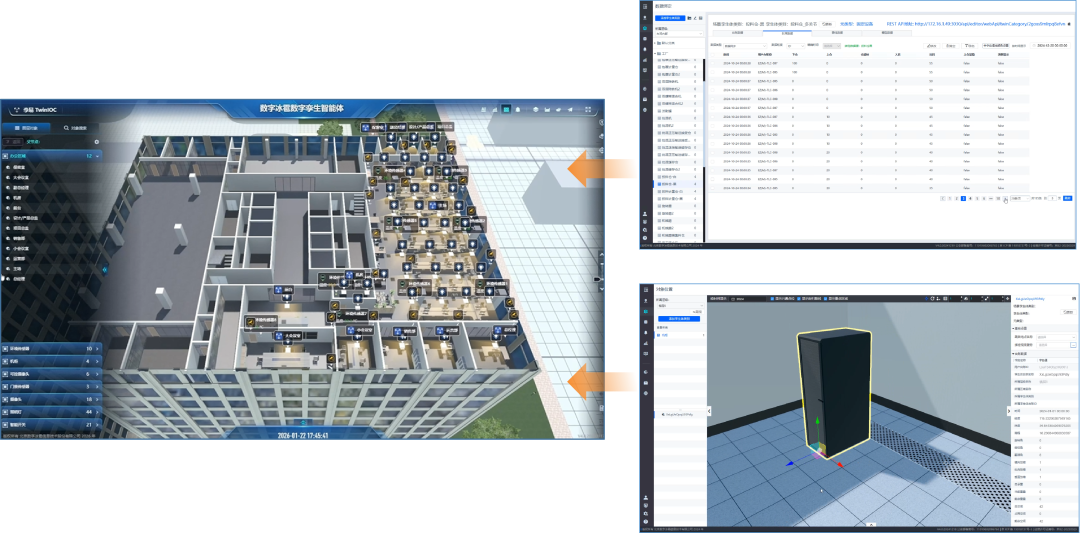Click grid layout icon in rack viewport toolbar
The image size is (1080, 533).
[x=945, y=299]
